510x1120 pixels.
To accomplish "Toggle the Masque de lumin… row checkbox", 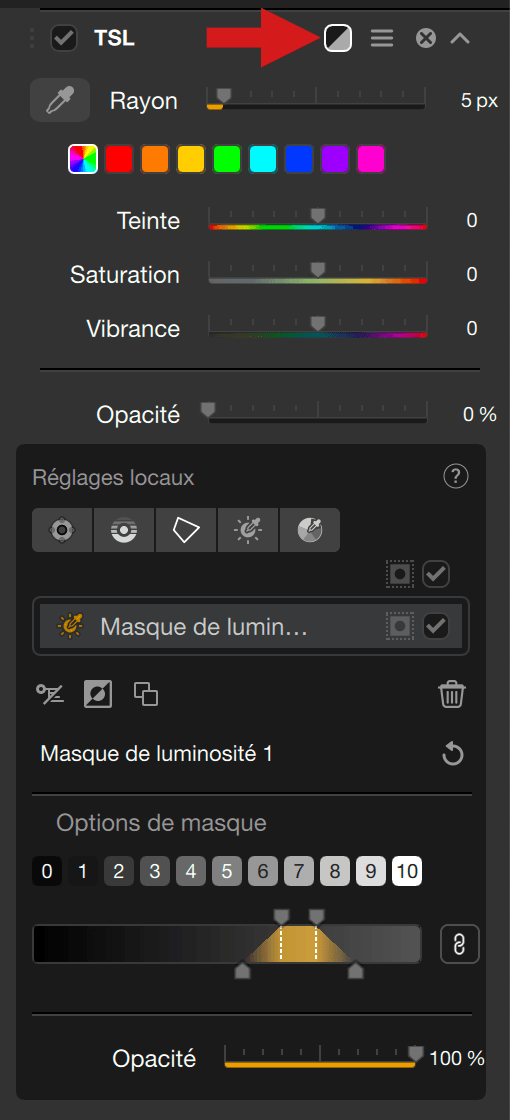I will click(436, 626).
